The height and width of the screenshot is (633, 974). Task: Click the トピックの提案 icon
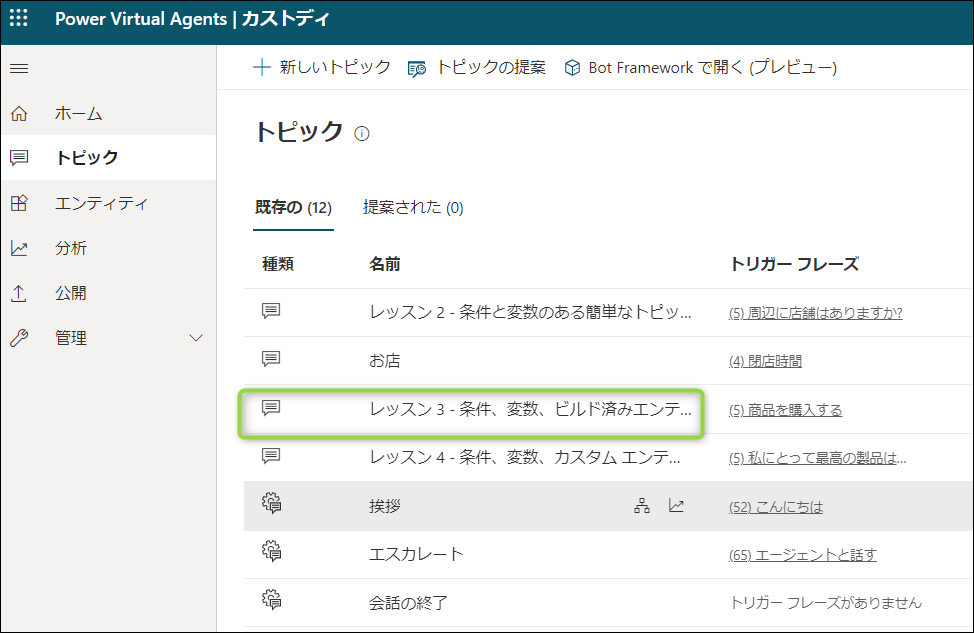(417, 68)
